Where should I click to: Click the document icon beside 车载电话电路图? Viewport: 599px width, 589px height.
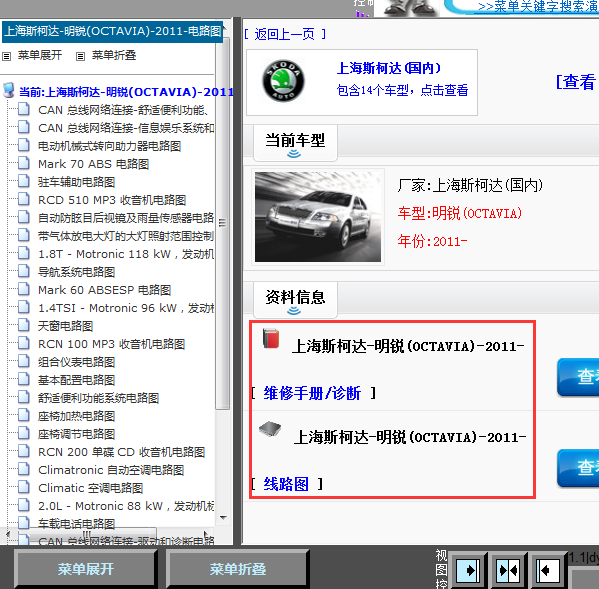point(24,523)
